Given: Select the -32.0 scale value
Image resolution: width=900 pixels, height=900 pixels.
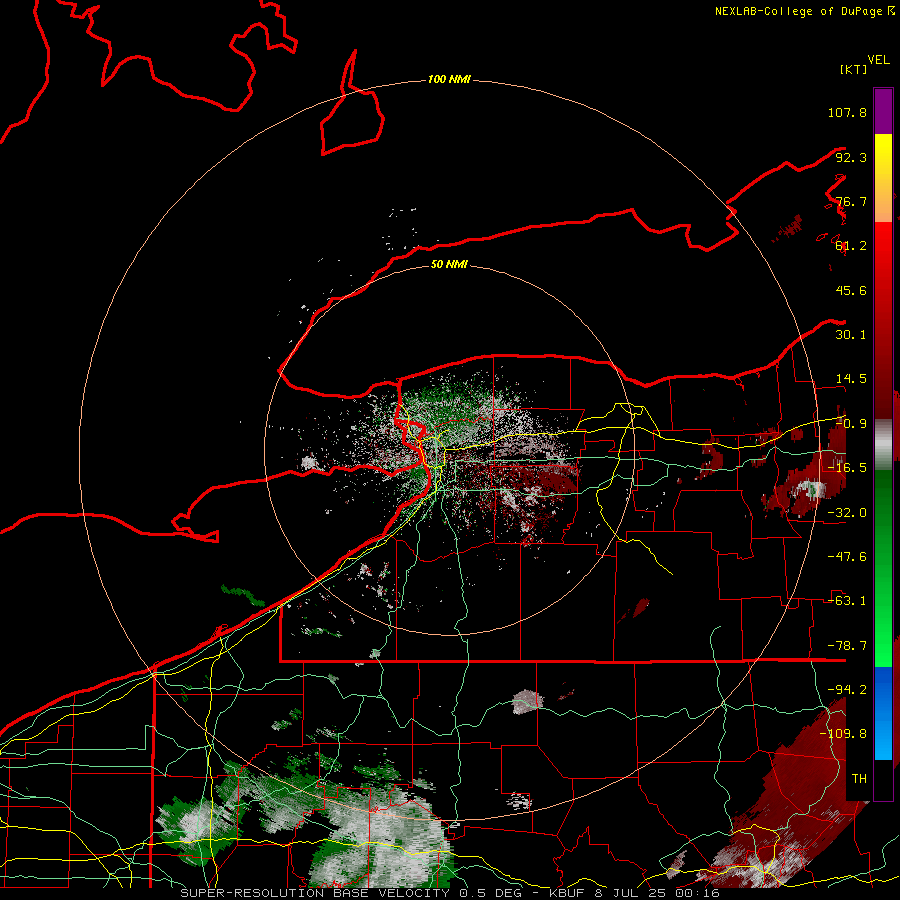Looking at the screenshot, I should (847, 513).
